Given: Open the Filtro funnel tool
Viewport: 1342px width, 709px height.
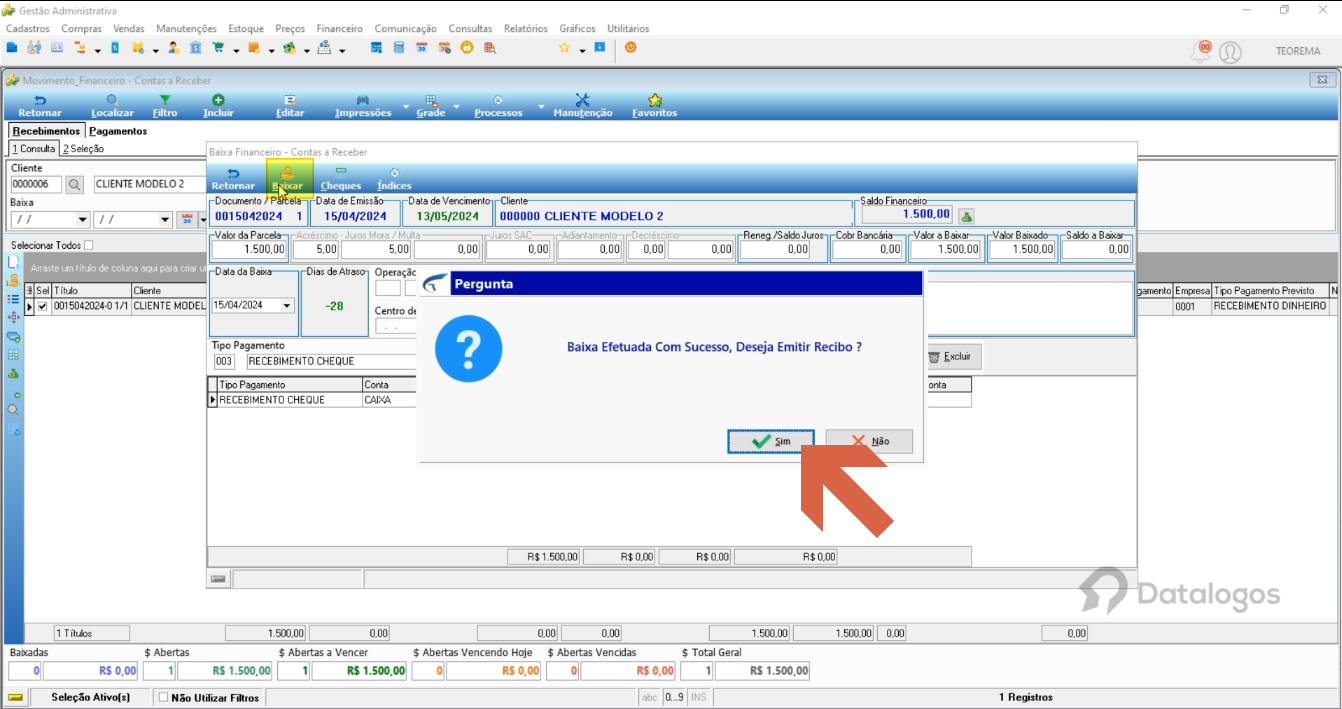Looking at the screenshot, I should point(165,100).
